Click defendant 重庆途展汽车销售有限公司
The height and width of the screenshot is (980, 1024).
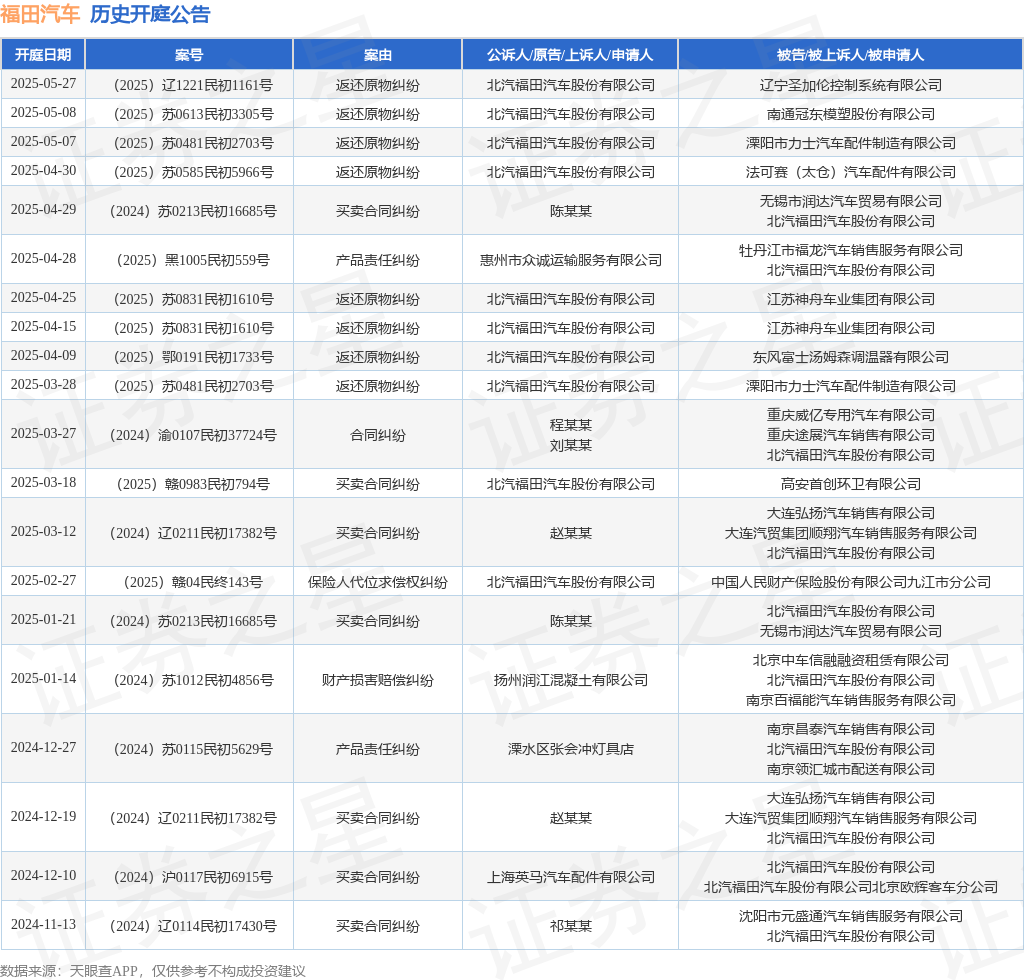(850, 435)
